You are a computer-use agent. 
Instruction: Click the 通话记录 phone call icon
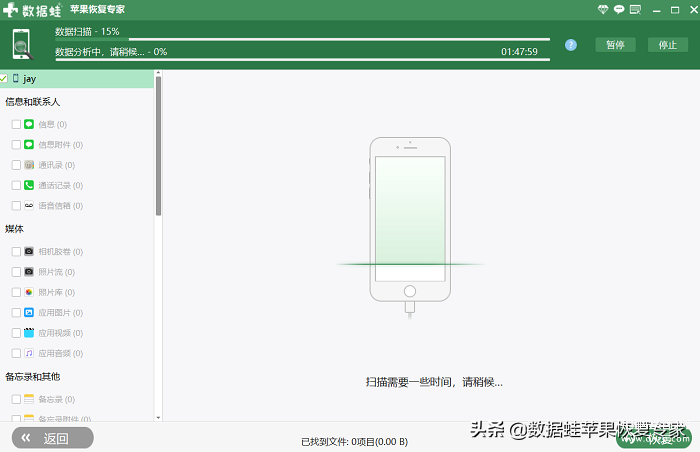[x=29, y=185]
